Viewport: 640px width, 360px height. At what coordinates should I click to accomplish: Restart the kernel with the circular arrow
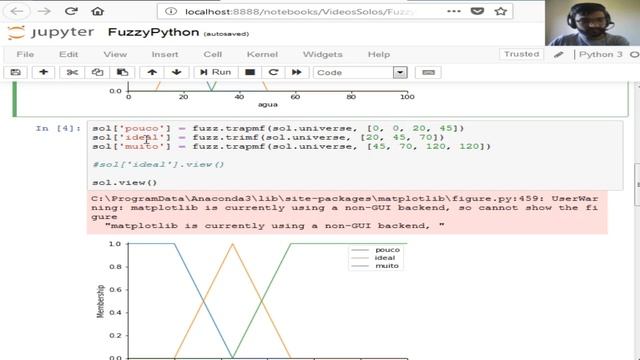point(273,72)
